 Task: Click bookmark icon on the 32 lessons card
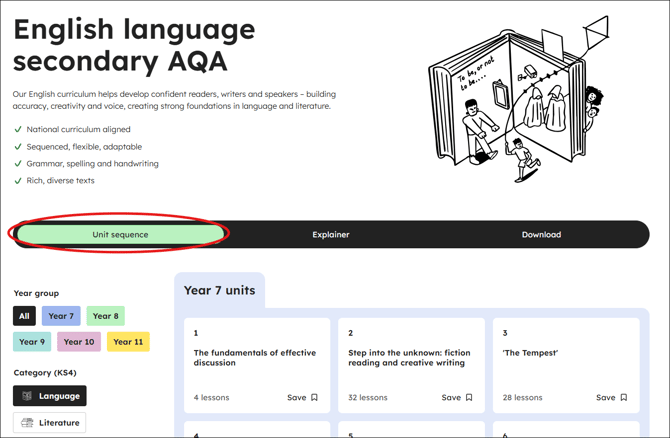469,397
